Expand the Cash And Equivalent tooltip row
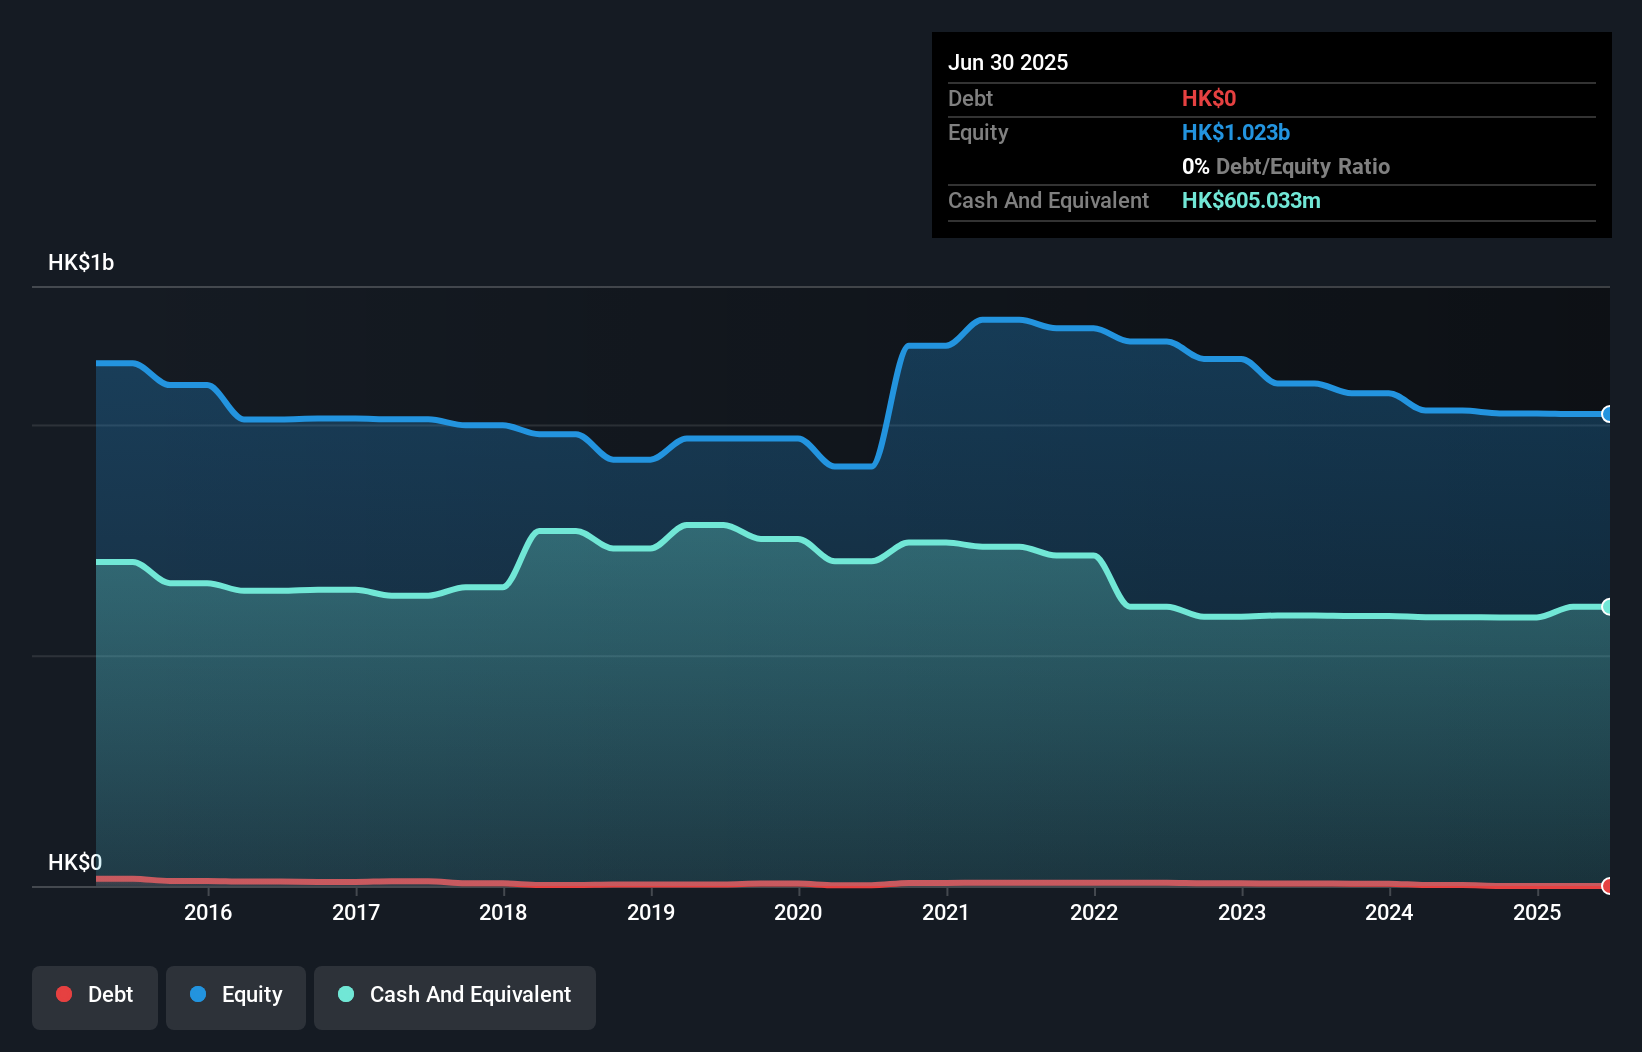This screenshot has height=1052, width=1642. click(x=1048, y=200)
